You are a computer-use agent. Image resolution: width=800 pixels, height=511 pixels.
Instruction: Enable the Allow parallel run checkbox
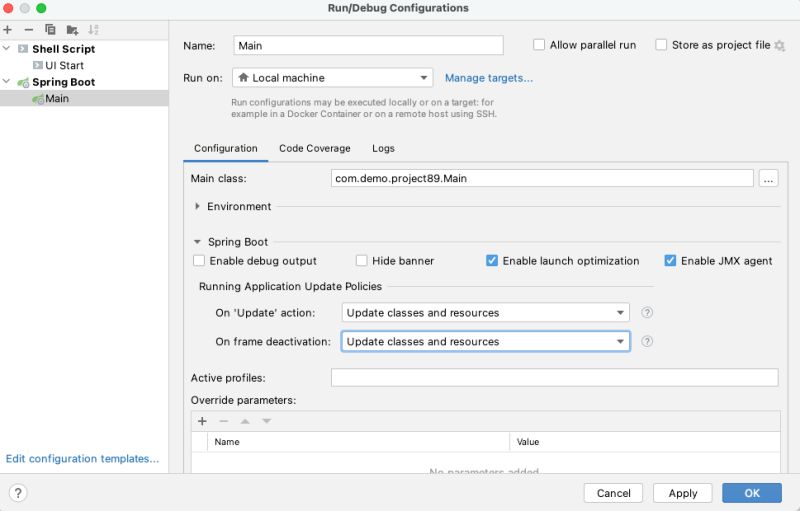tap(540, 45)
